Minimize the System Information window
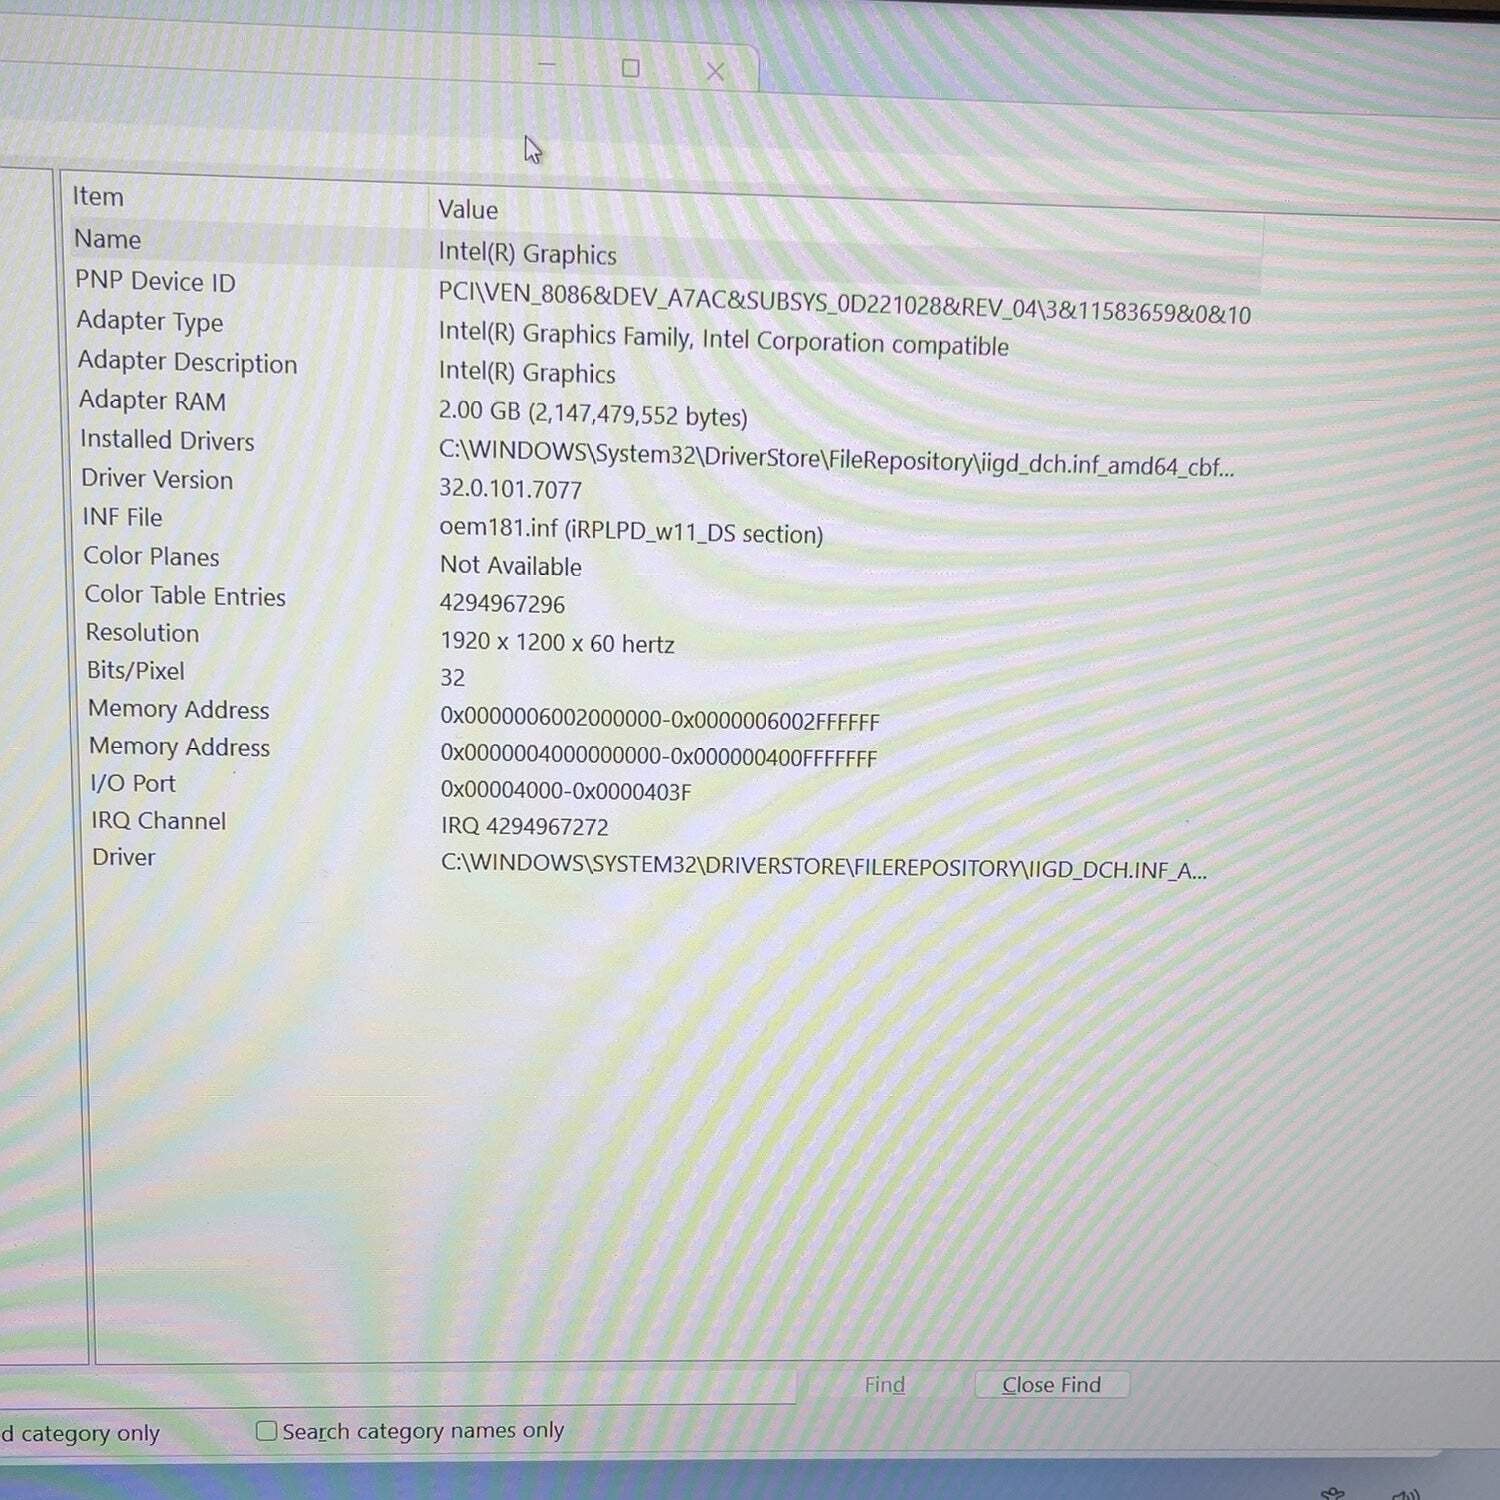This screenshot has height=1500, width=1500. pyautogui.click(x=546, y=65)
